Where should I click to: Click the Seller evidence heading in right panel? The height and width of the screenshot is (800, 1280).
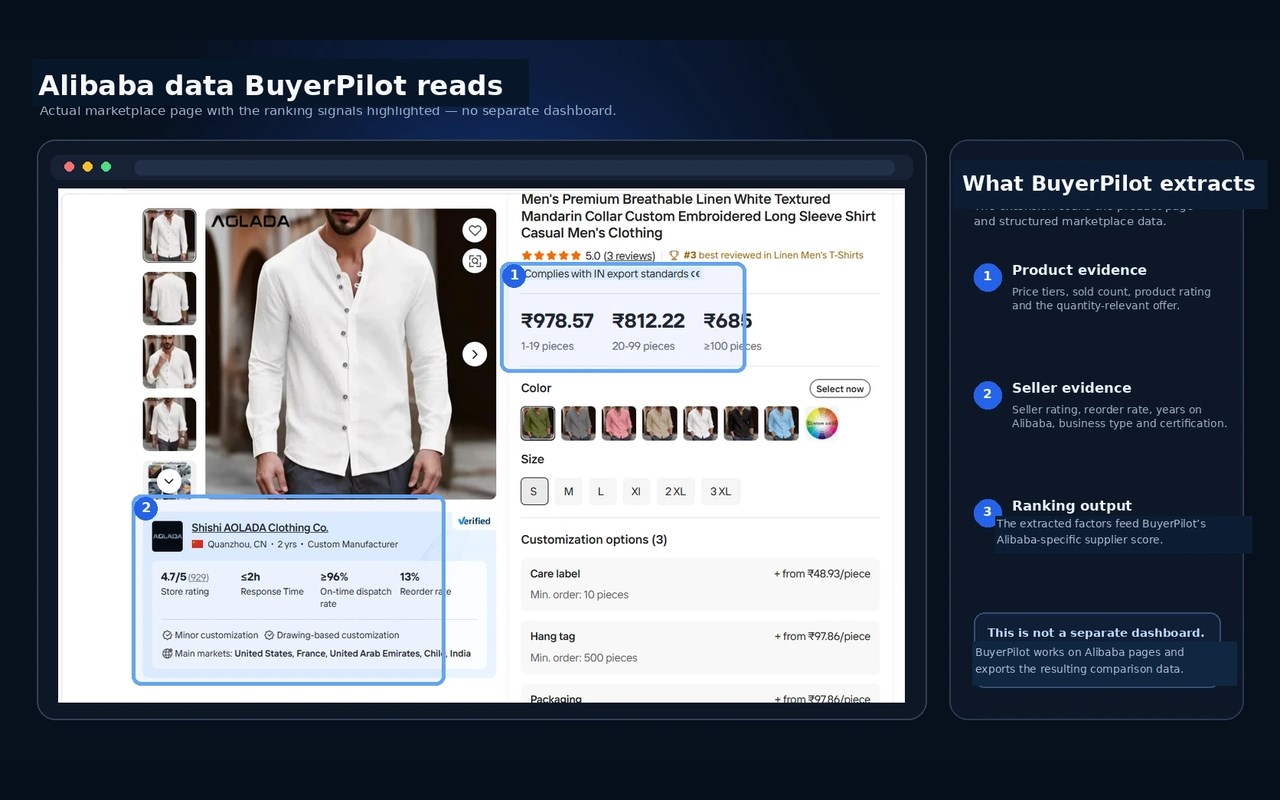click(1071, 388)
